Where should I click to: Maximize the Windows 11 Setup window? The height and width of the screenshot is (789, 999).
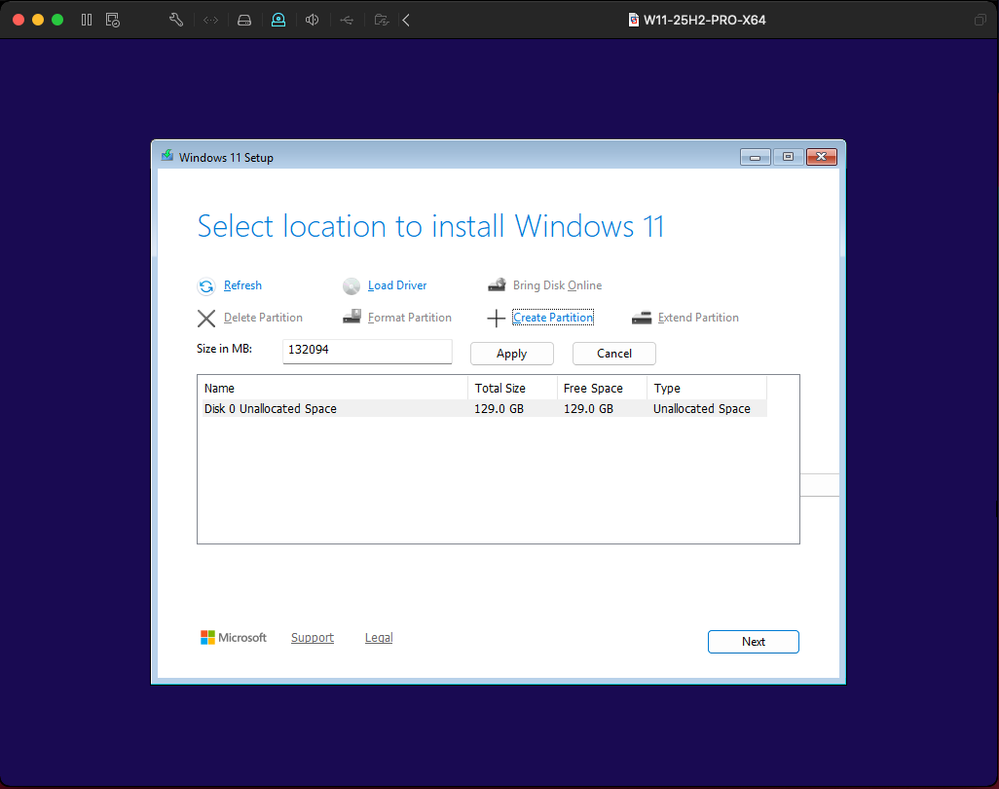point(788,157)
